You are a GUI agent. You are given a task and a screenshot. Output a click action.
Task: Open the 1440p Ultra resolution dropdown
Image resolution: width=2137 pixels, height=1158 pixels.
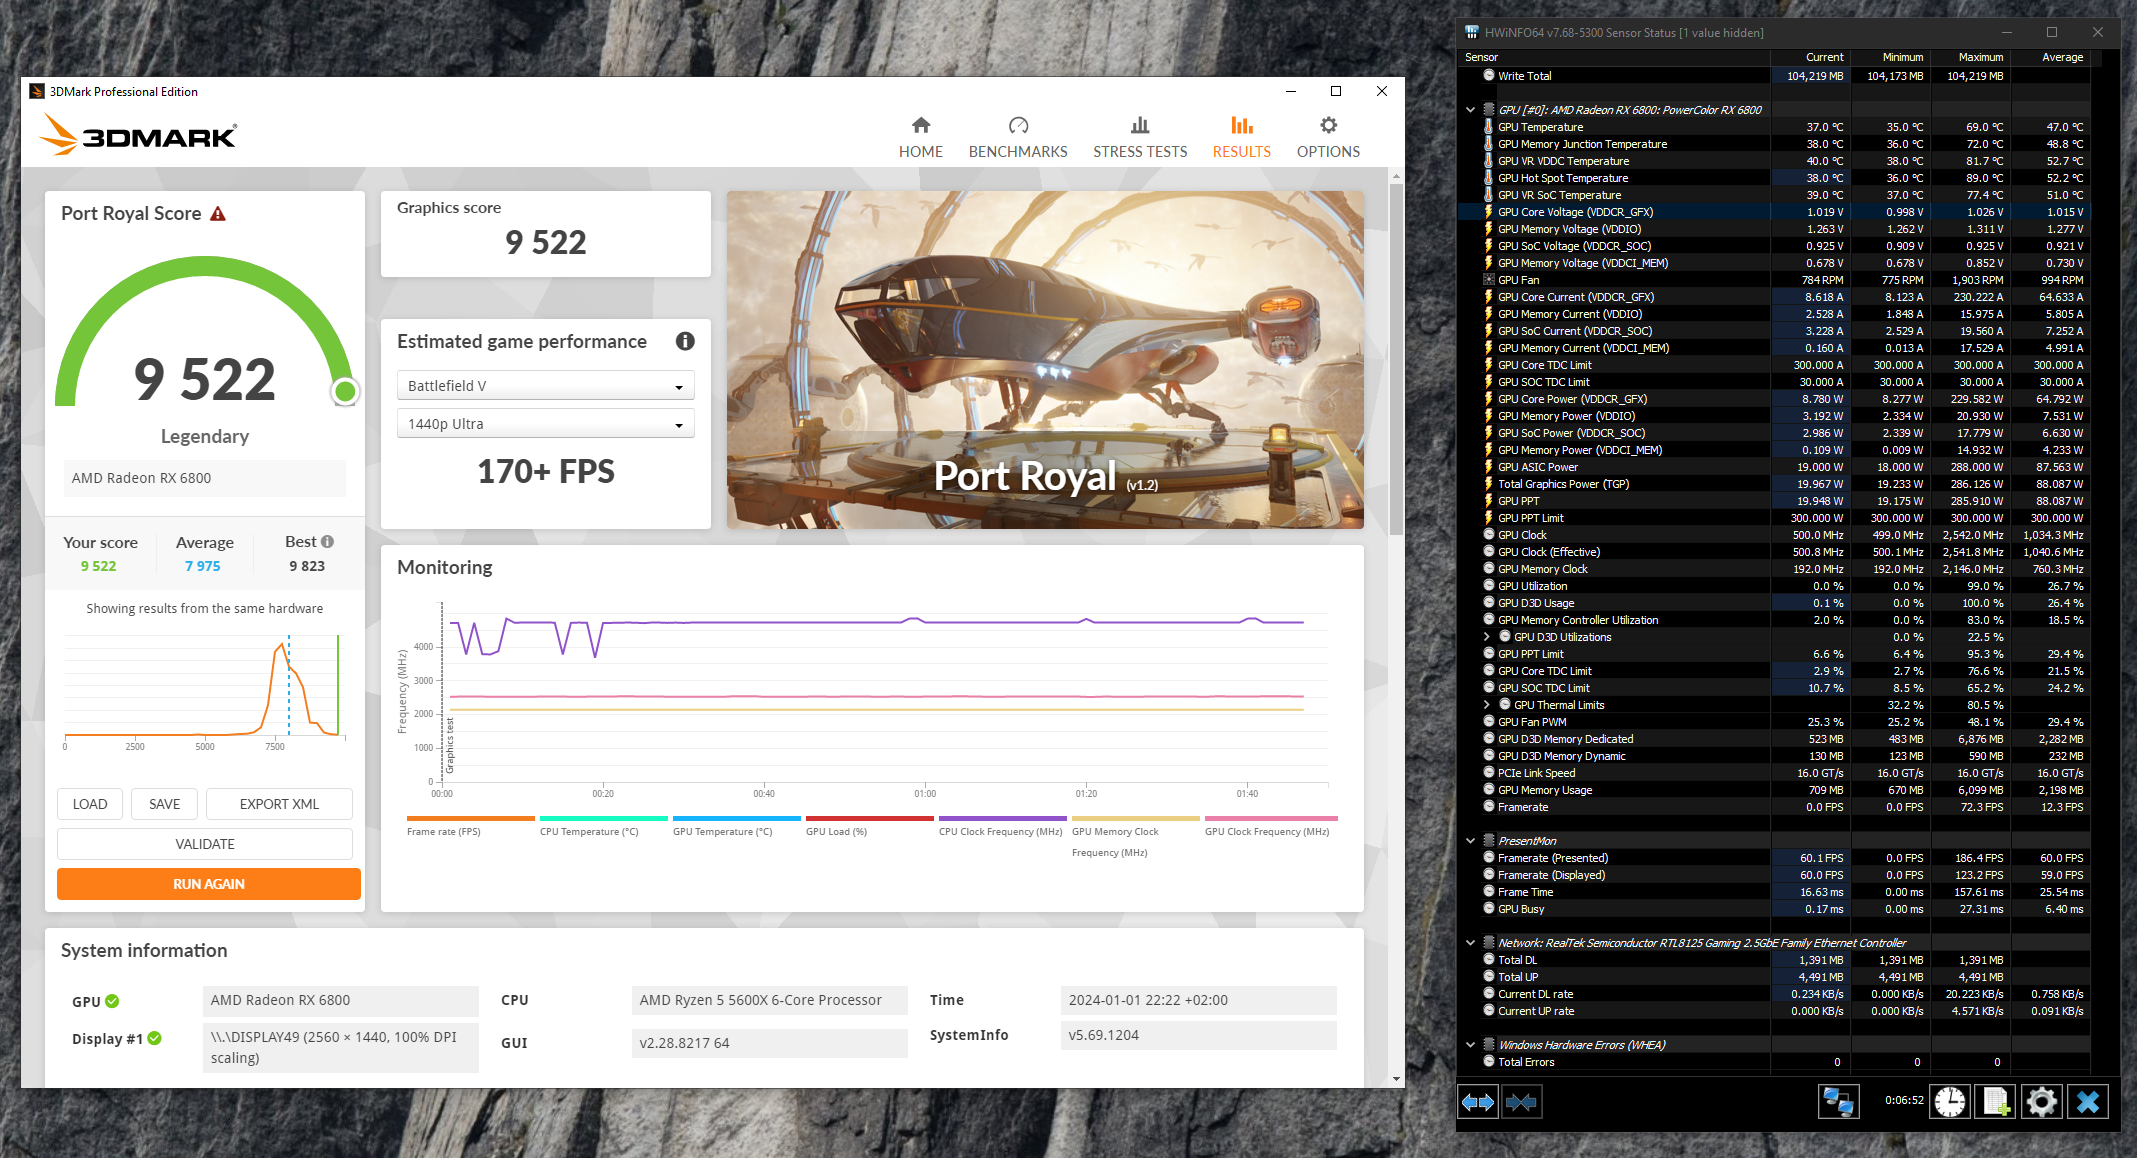545,424
